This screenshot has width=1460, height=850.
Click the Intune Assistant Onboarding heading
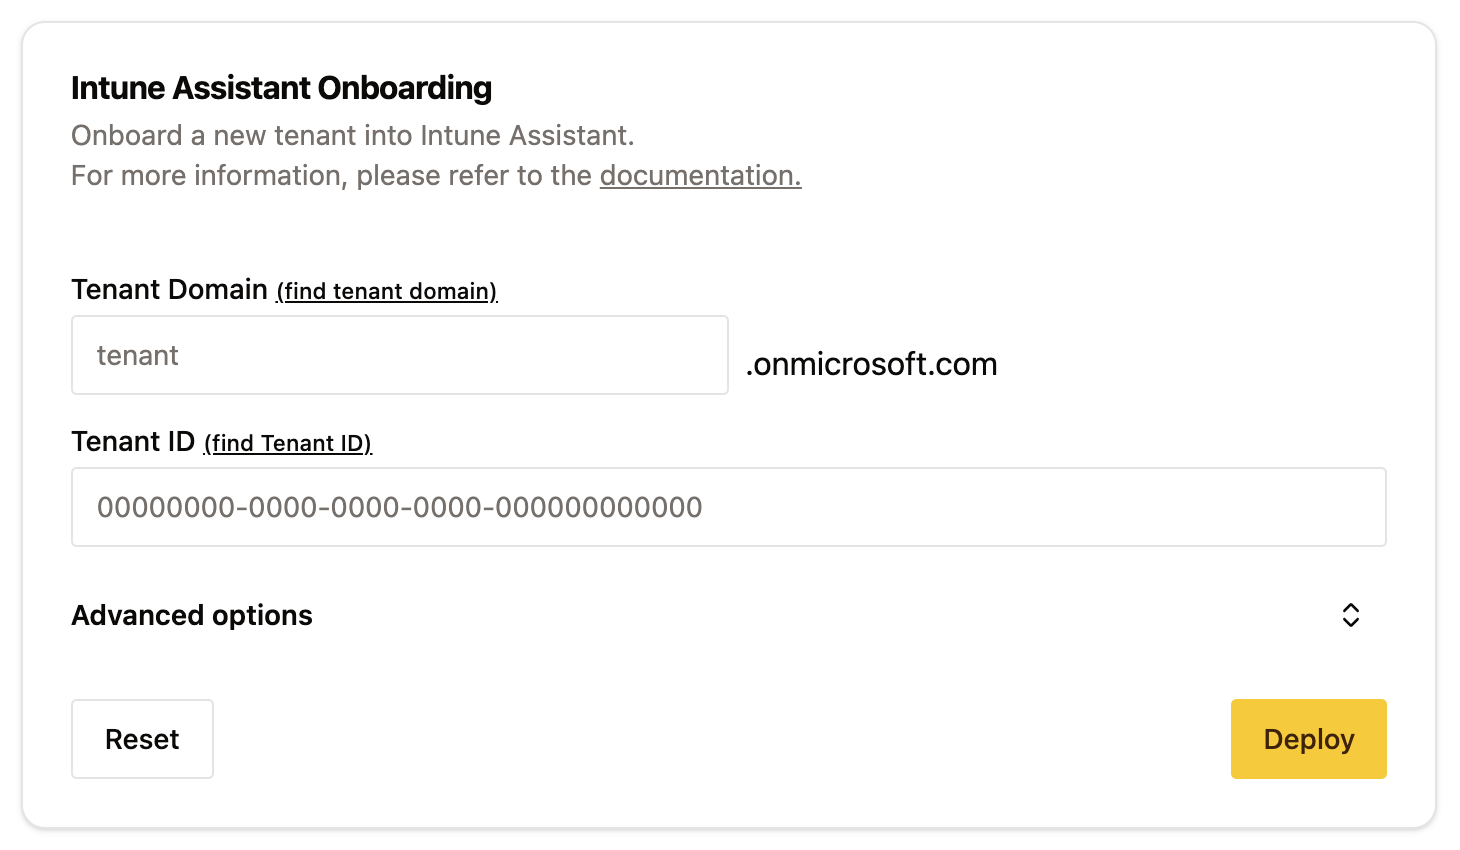coord(281,88)
